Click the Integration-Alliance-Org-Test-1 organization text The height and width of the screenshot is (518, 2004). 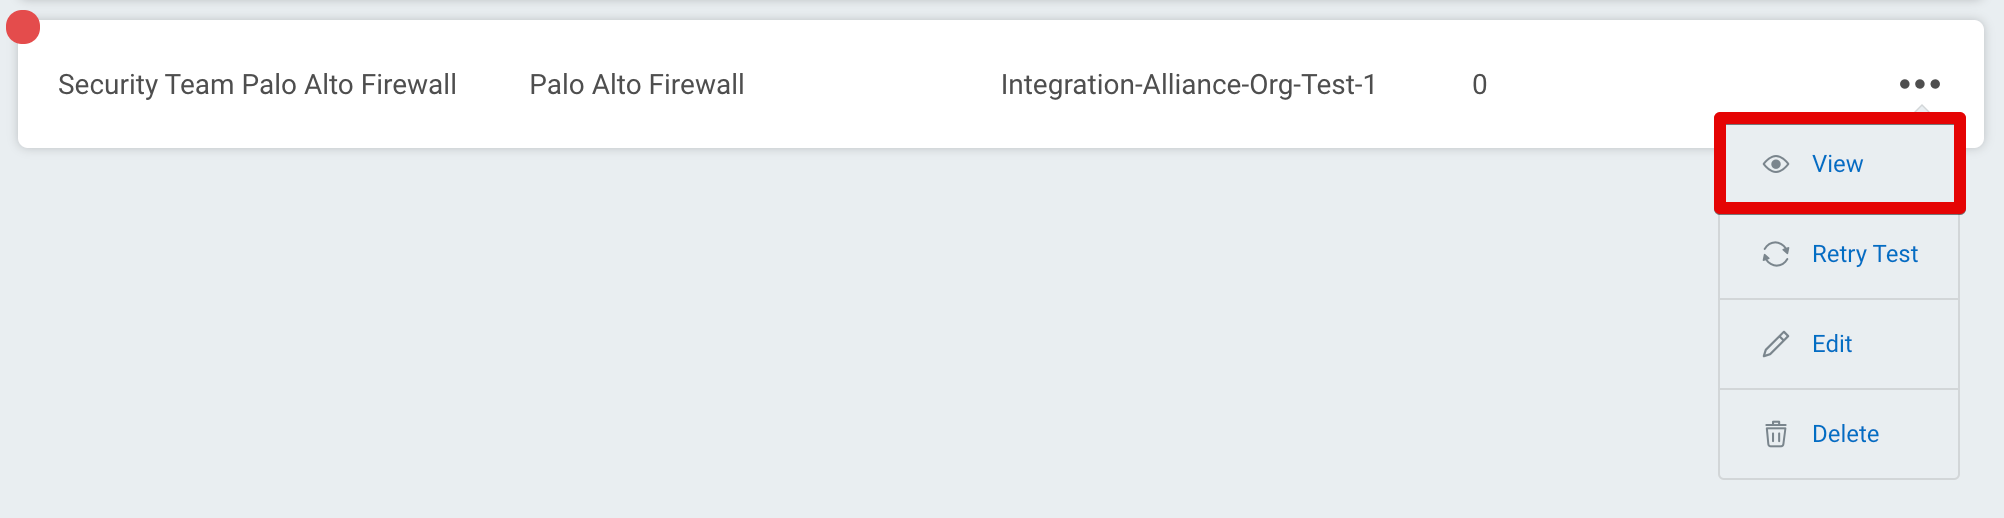click(1188, 85)
